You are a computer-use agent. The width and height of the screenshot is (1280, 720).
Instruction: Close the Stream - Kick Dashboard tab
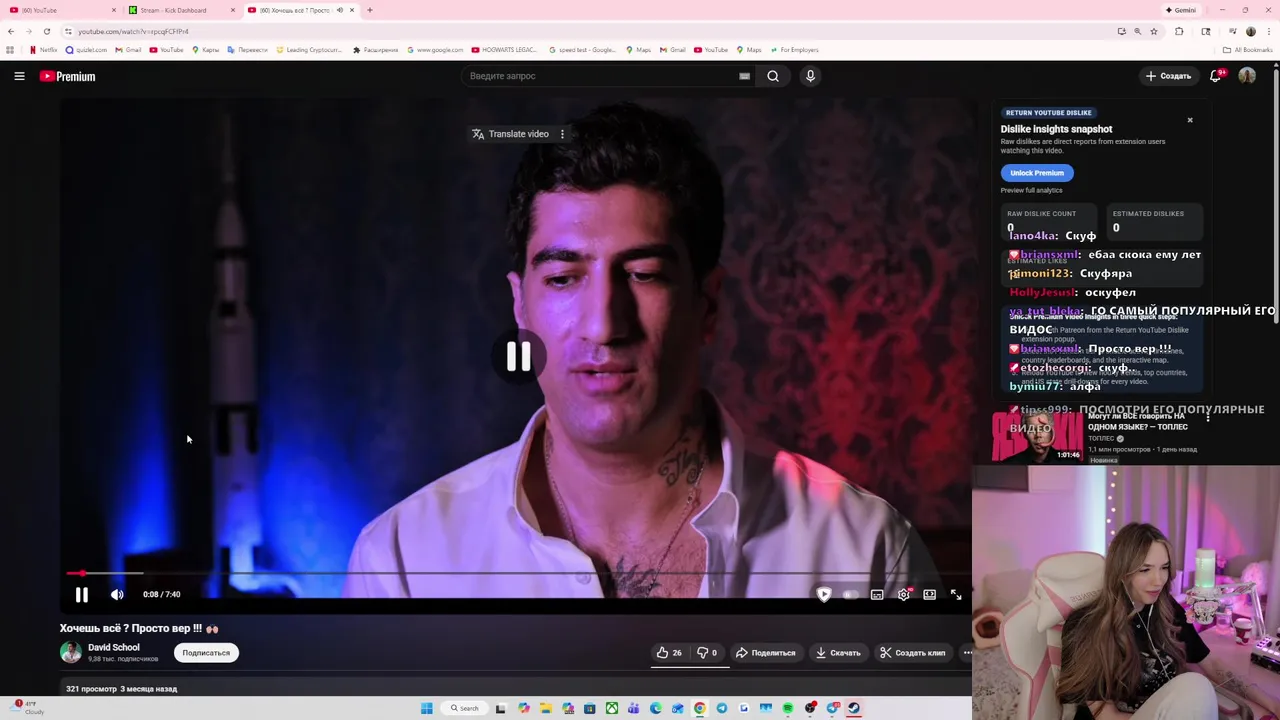(x=233, y=10)
